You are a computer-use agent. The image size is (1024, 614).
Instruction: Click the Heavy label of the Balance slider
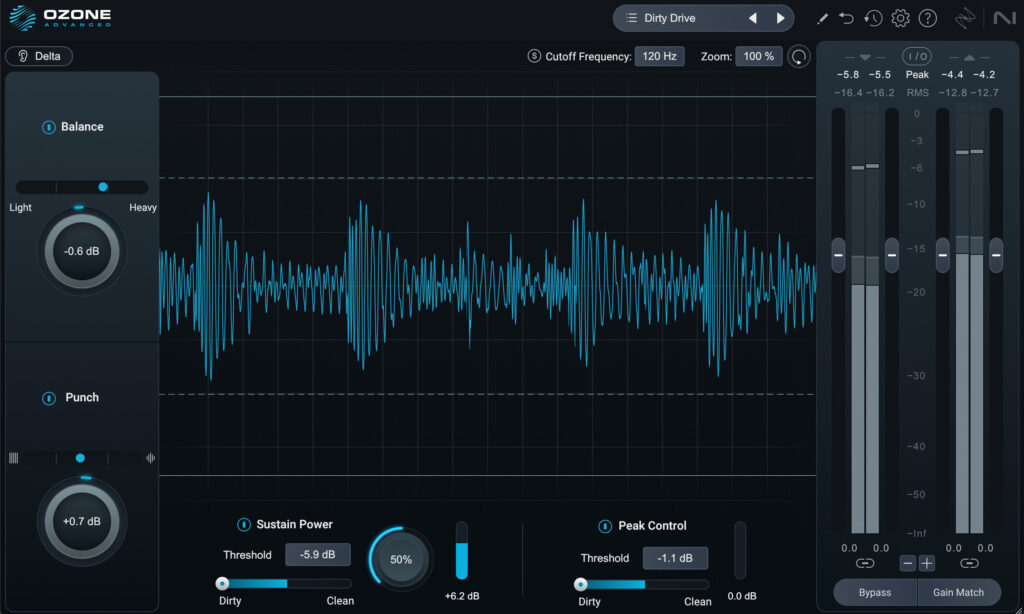coord(143,207)
